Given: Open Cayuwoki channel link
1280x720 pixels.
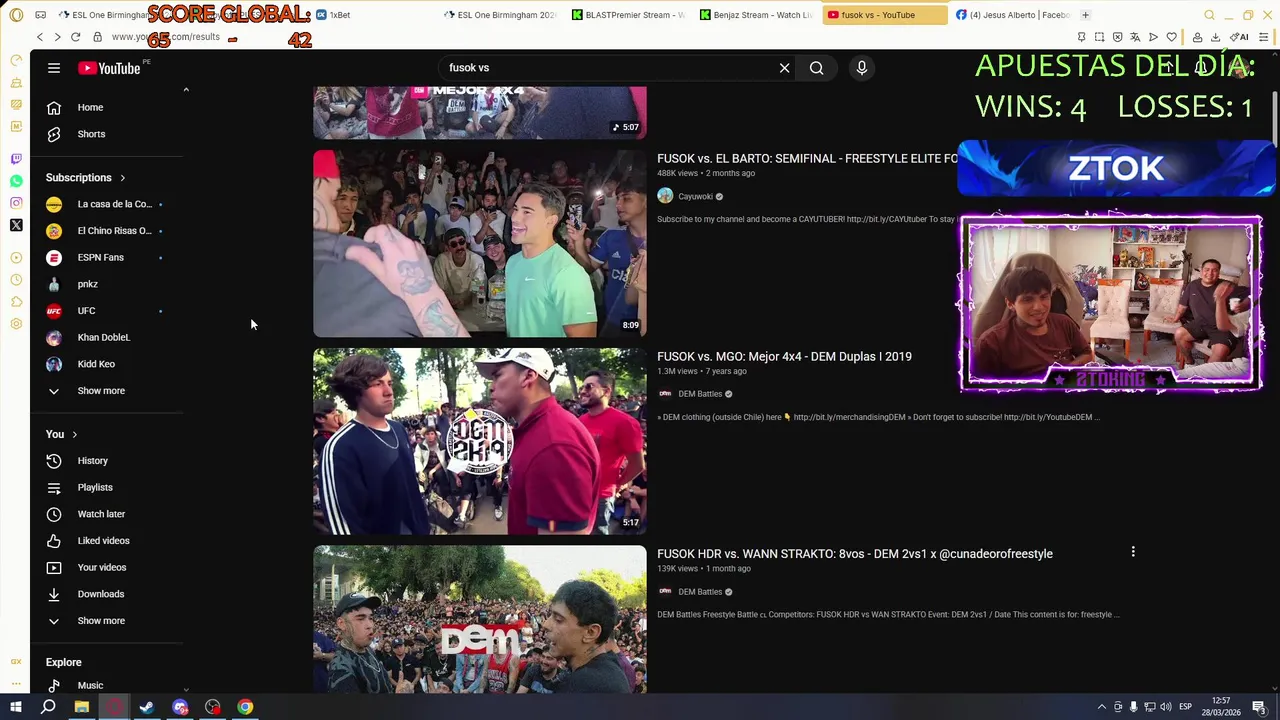Looking at the screenshot, I should coord(695,196).
